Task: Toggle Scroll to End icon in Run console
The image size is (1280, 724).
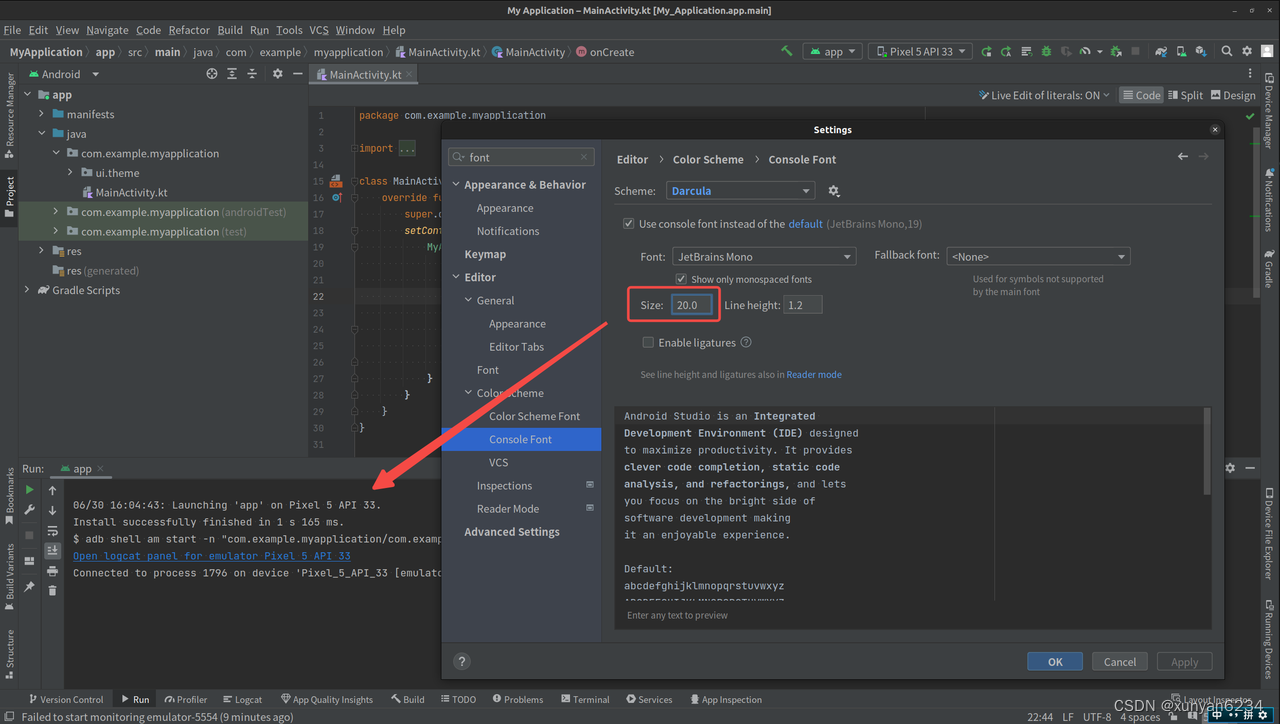Action: pos(53,550)
